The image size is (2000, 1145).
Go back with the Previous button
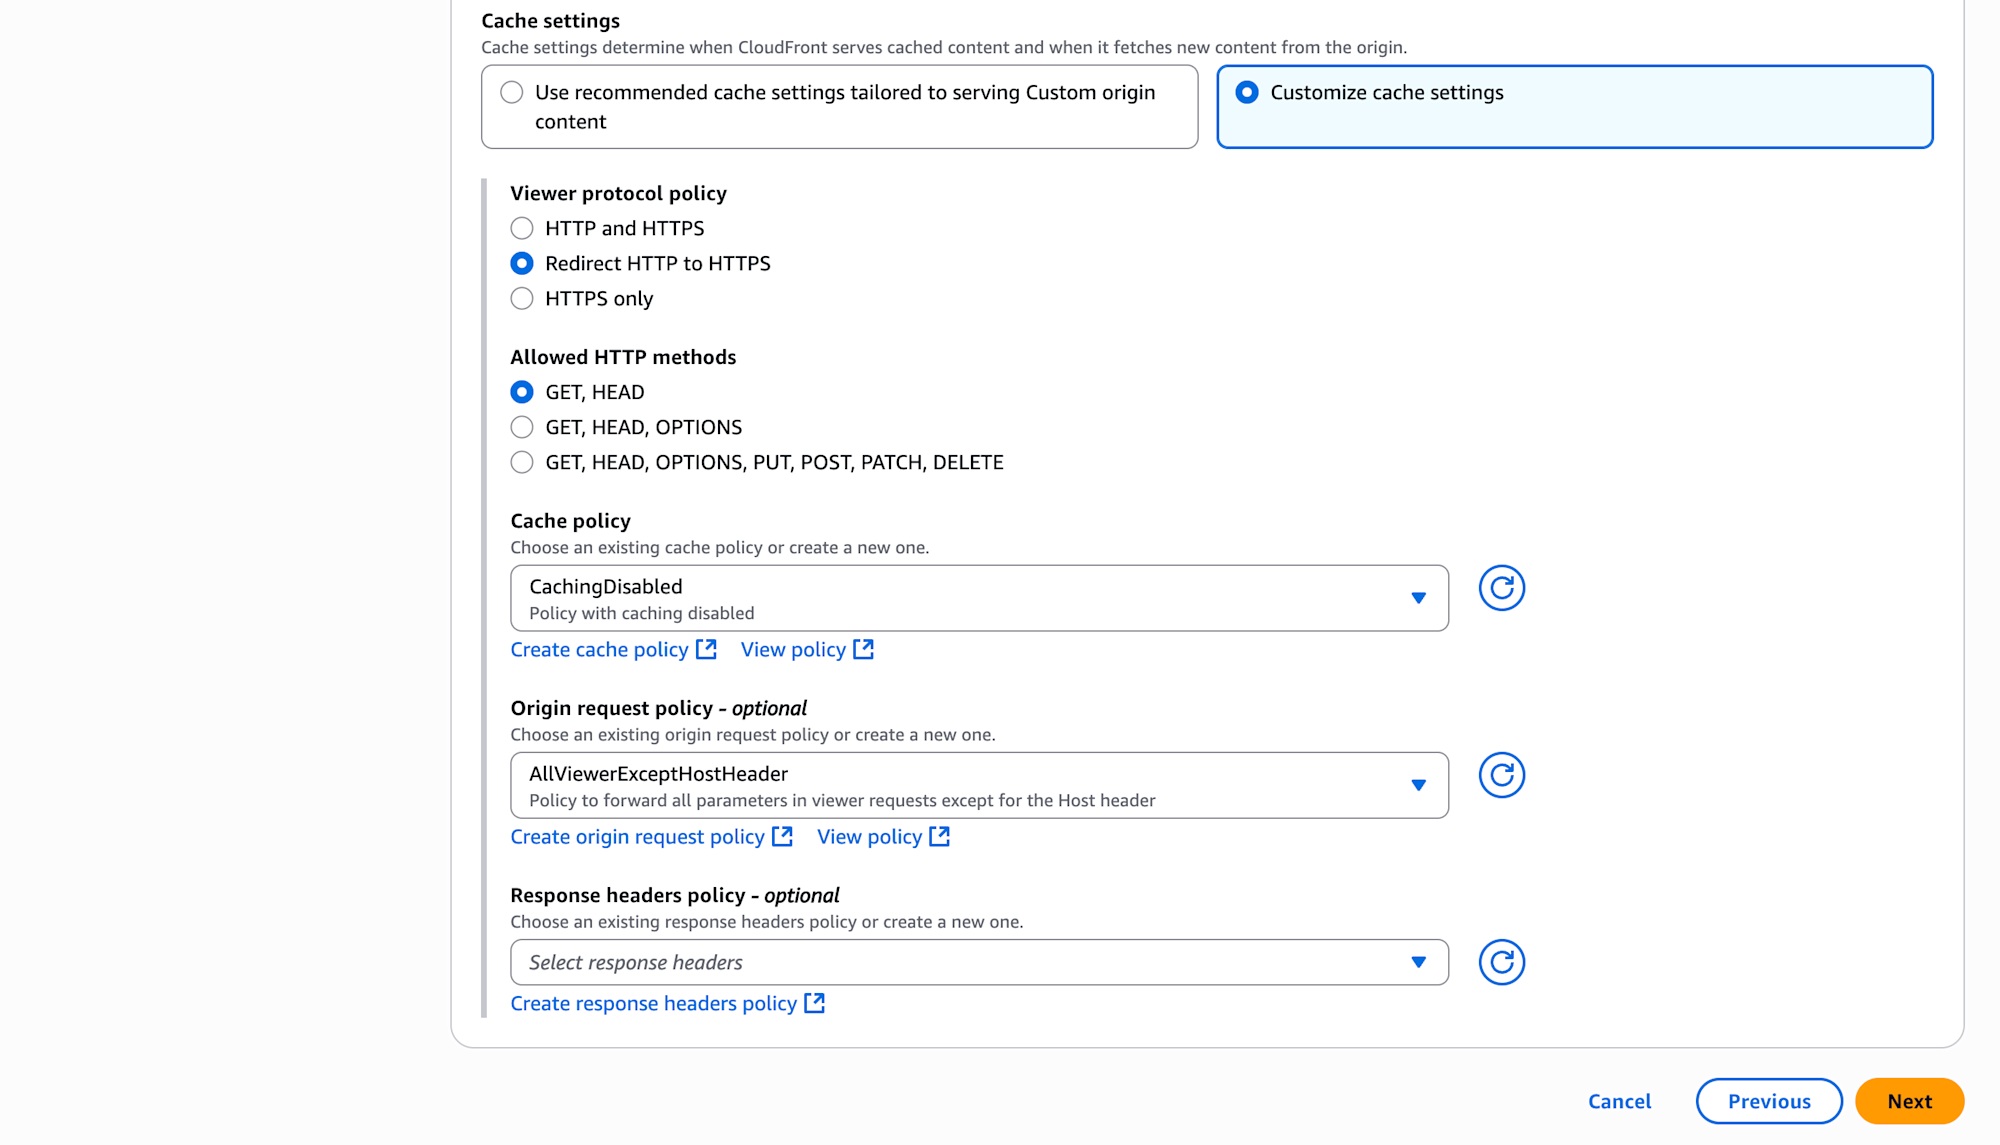[x=1768, y=1101]
